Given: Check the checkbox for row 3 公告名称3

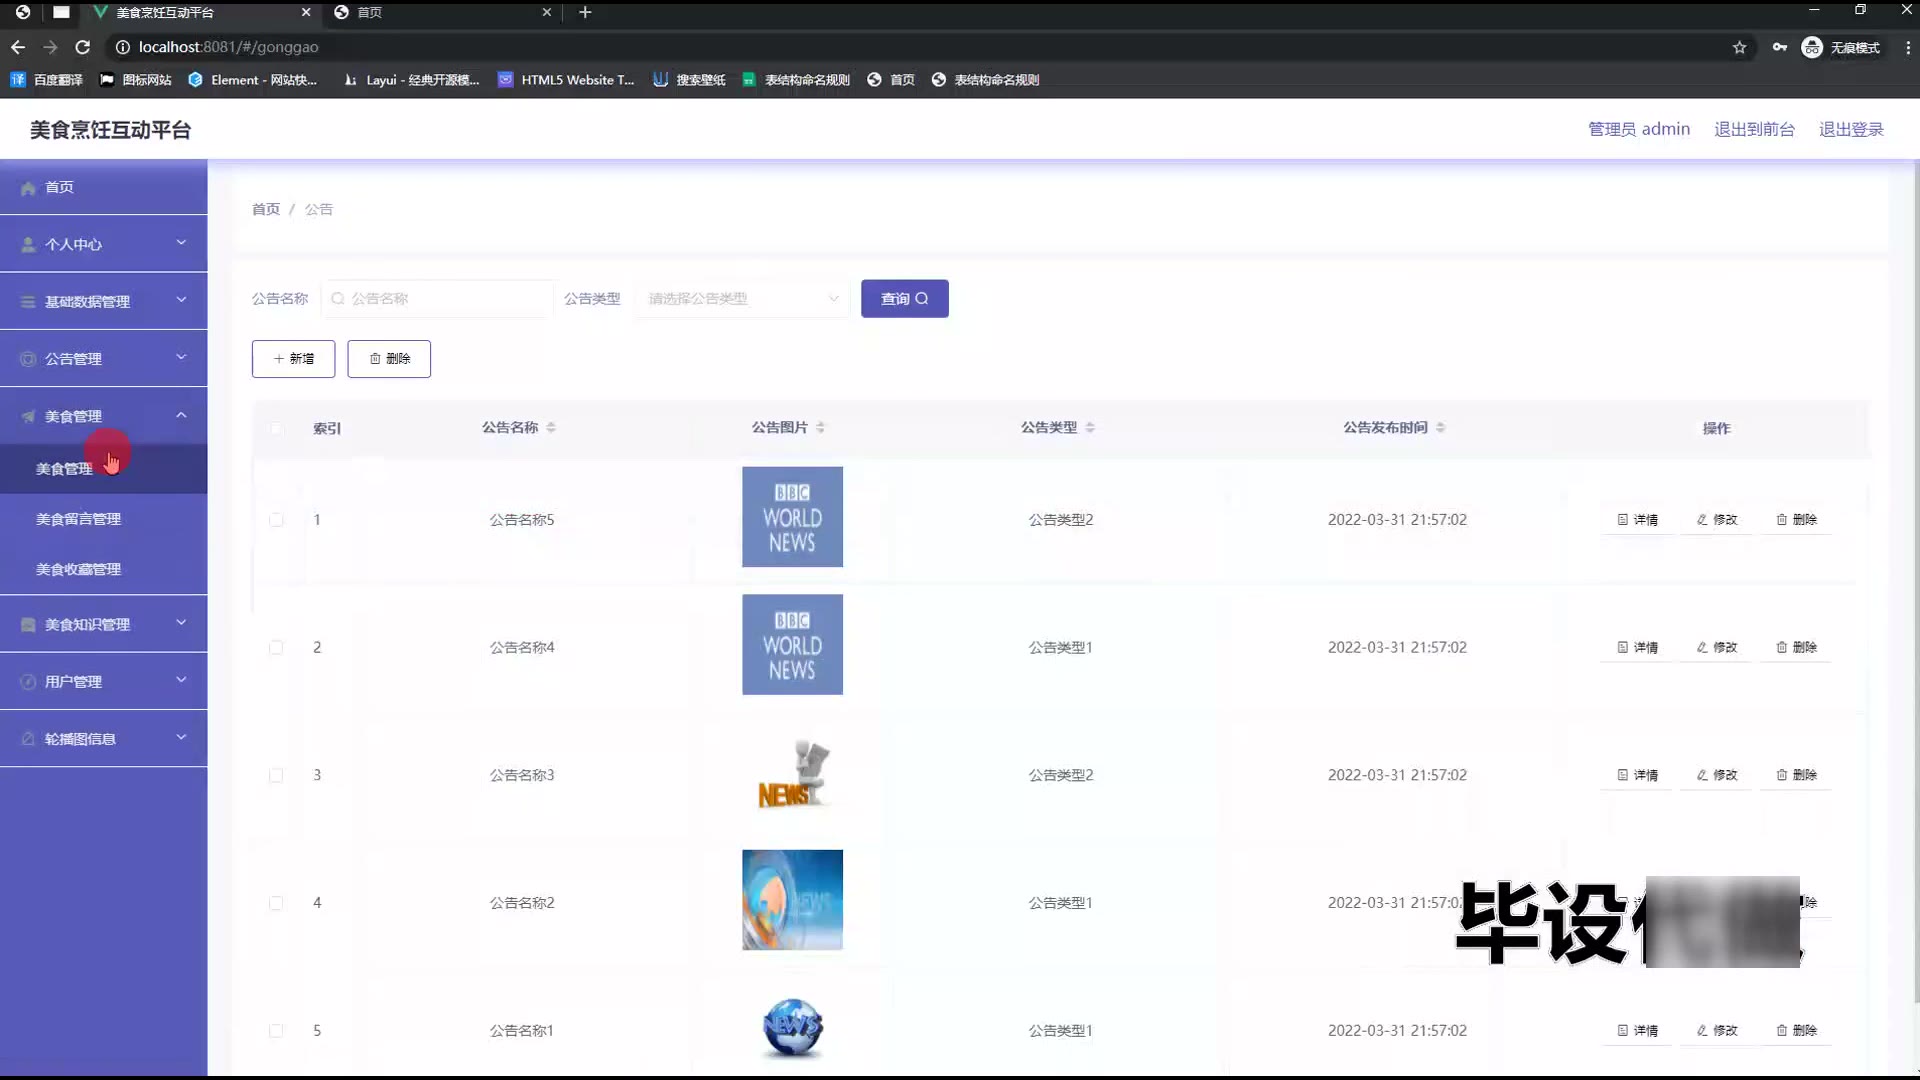Looking at the screenshot, I should pyautogui.click(x=276, y=776).
